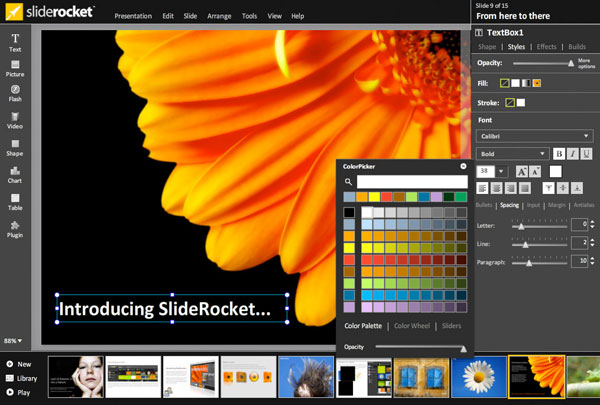
Task: Select the Table tool
Action: click(15, 202)
